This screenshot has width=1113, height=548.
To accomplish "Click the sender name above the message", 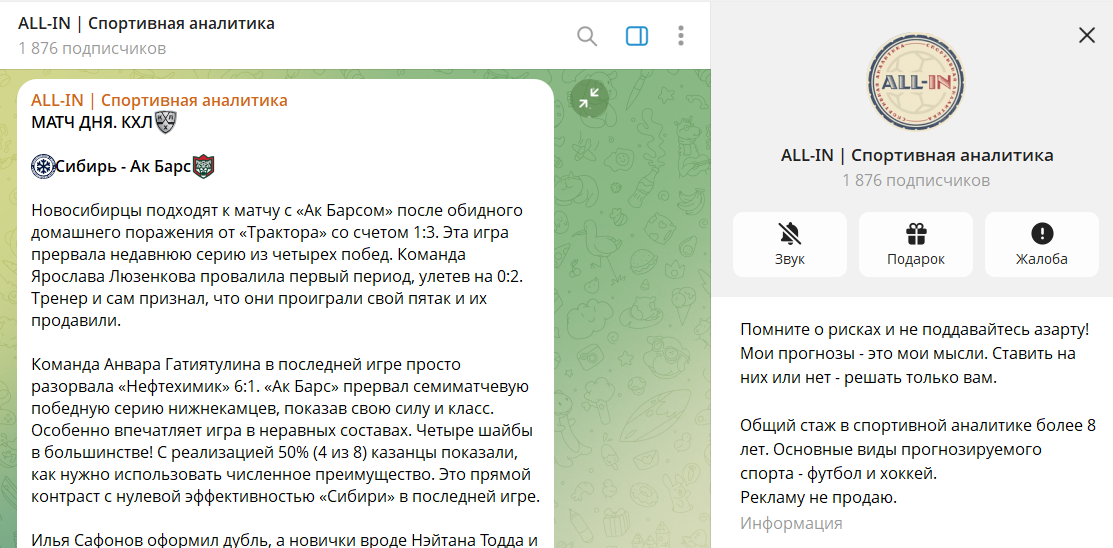I will pyautogui.click(x=159, y=100).
